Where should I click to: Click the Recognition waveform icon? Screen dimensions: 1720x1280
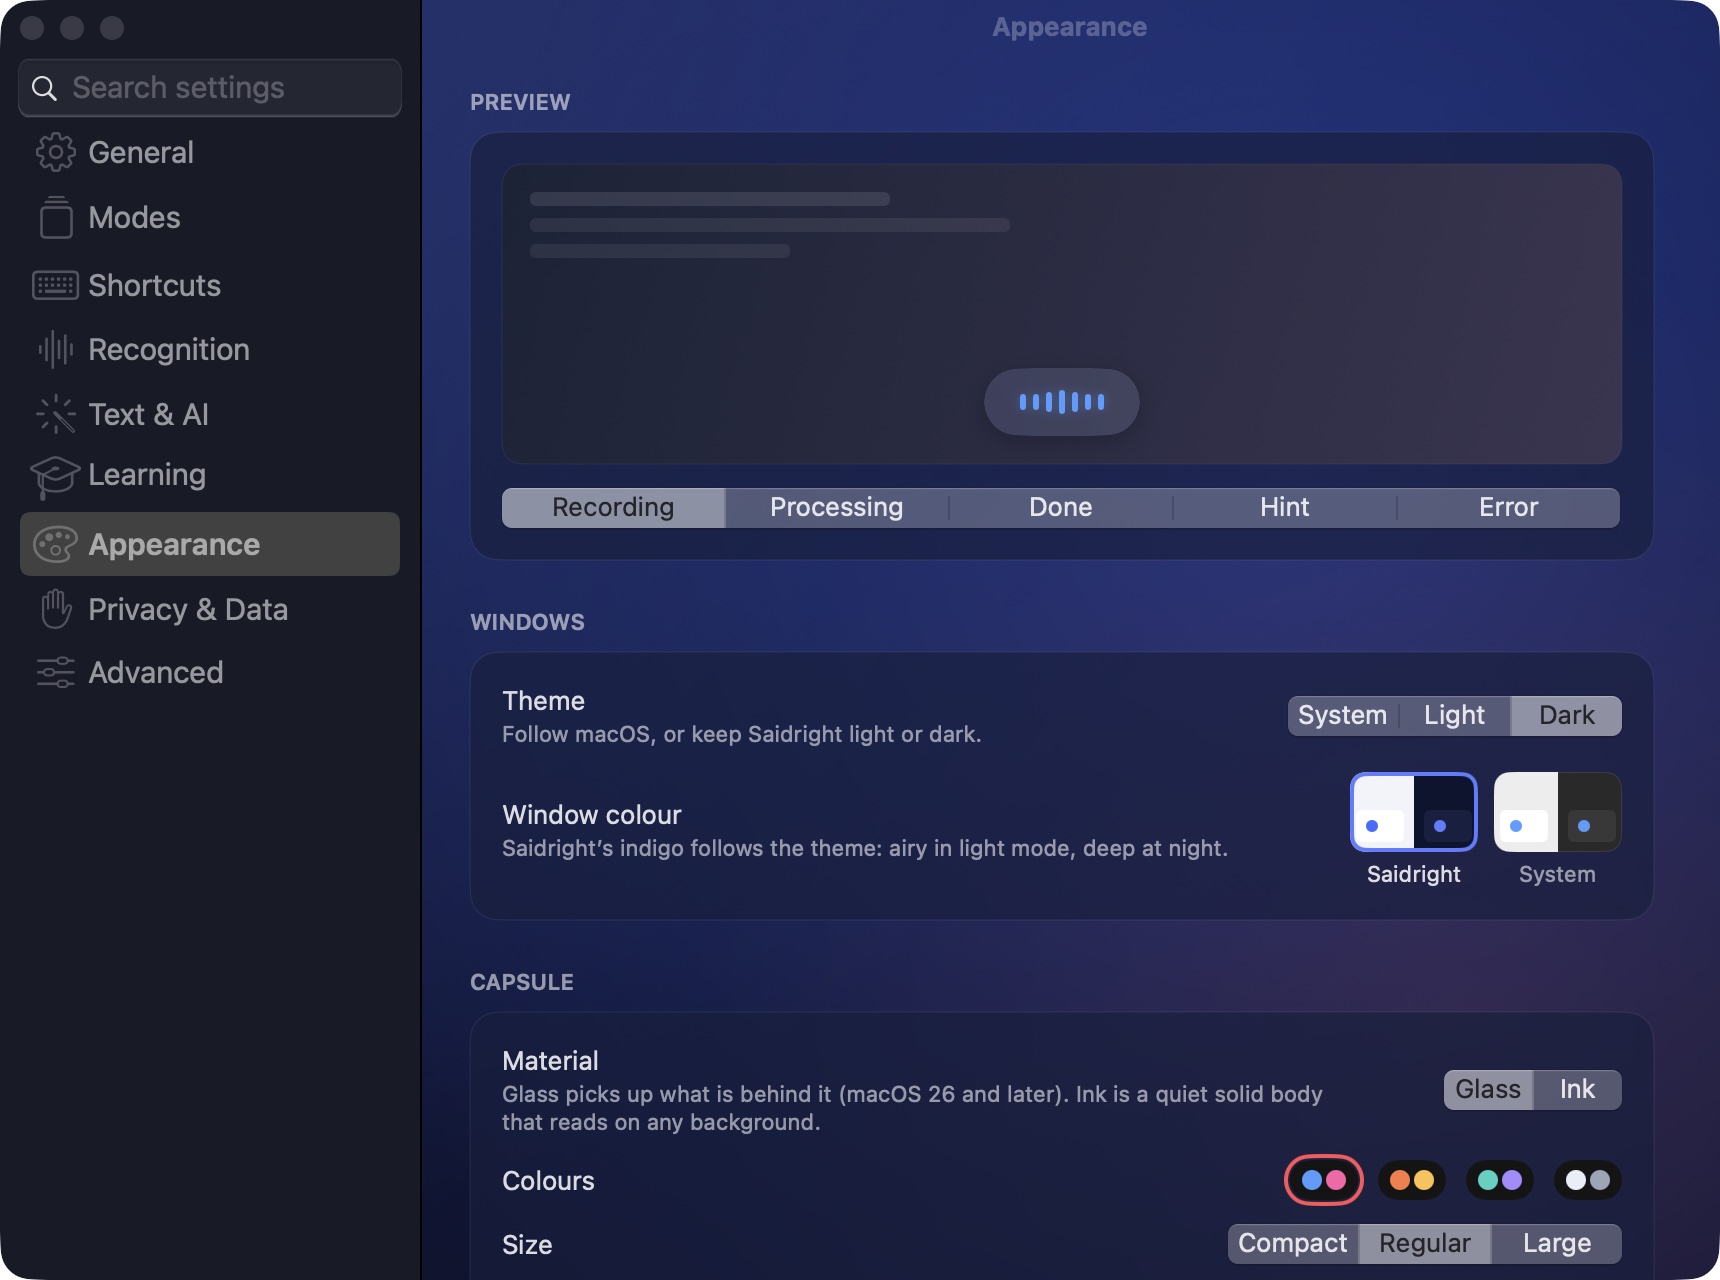click(56, 349)
